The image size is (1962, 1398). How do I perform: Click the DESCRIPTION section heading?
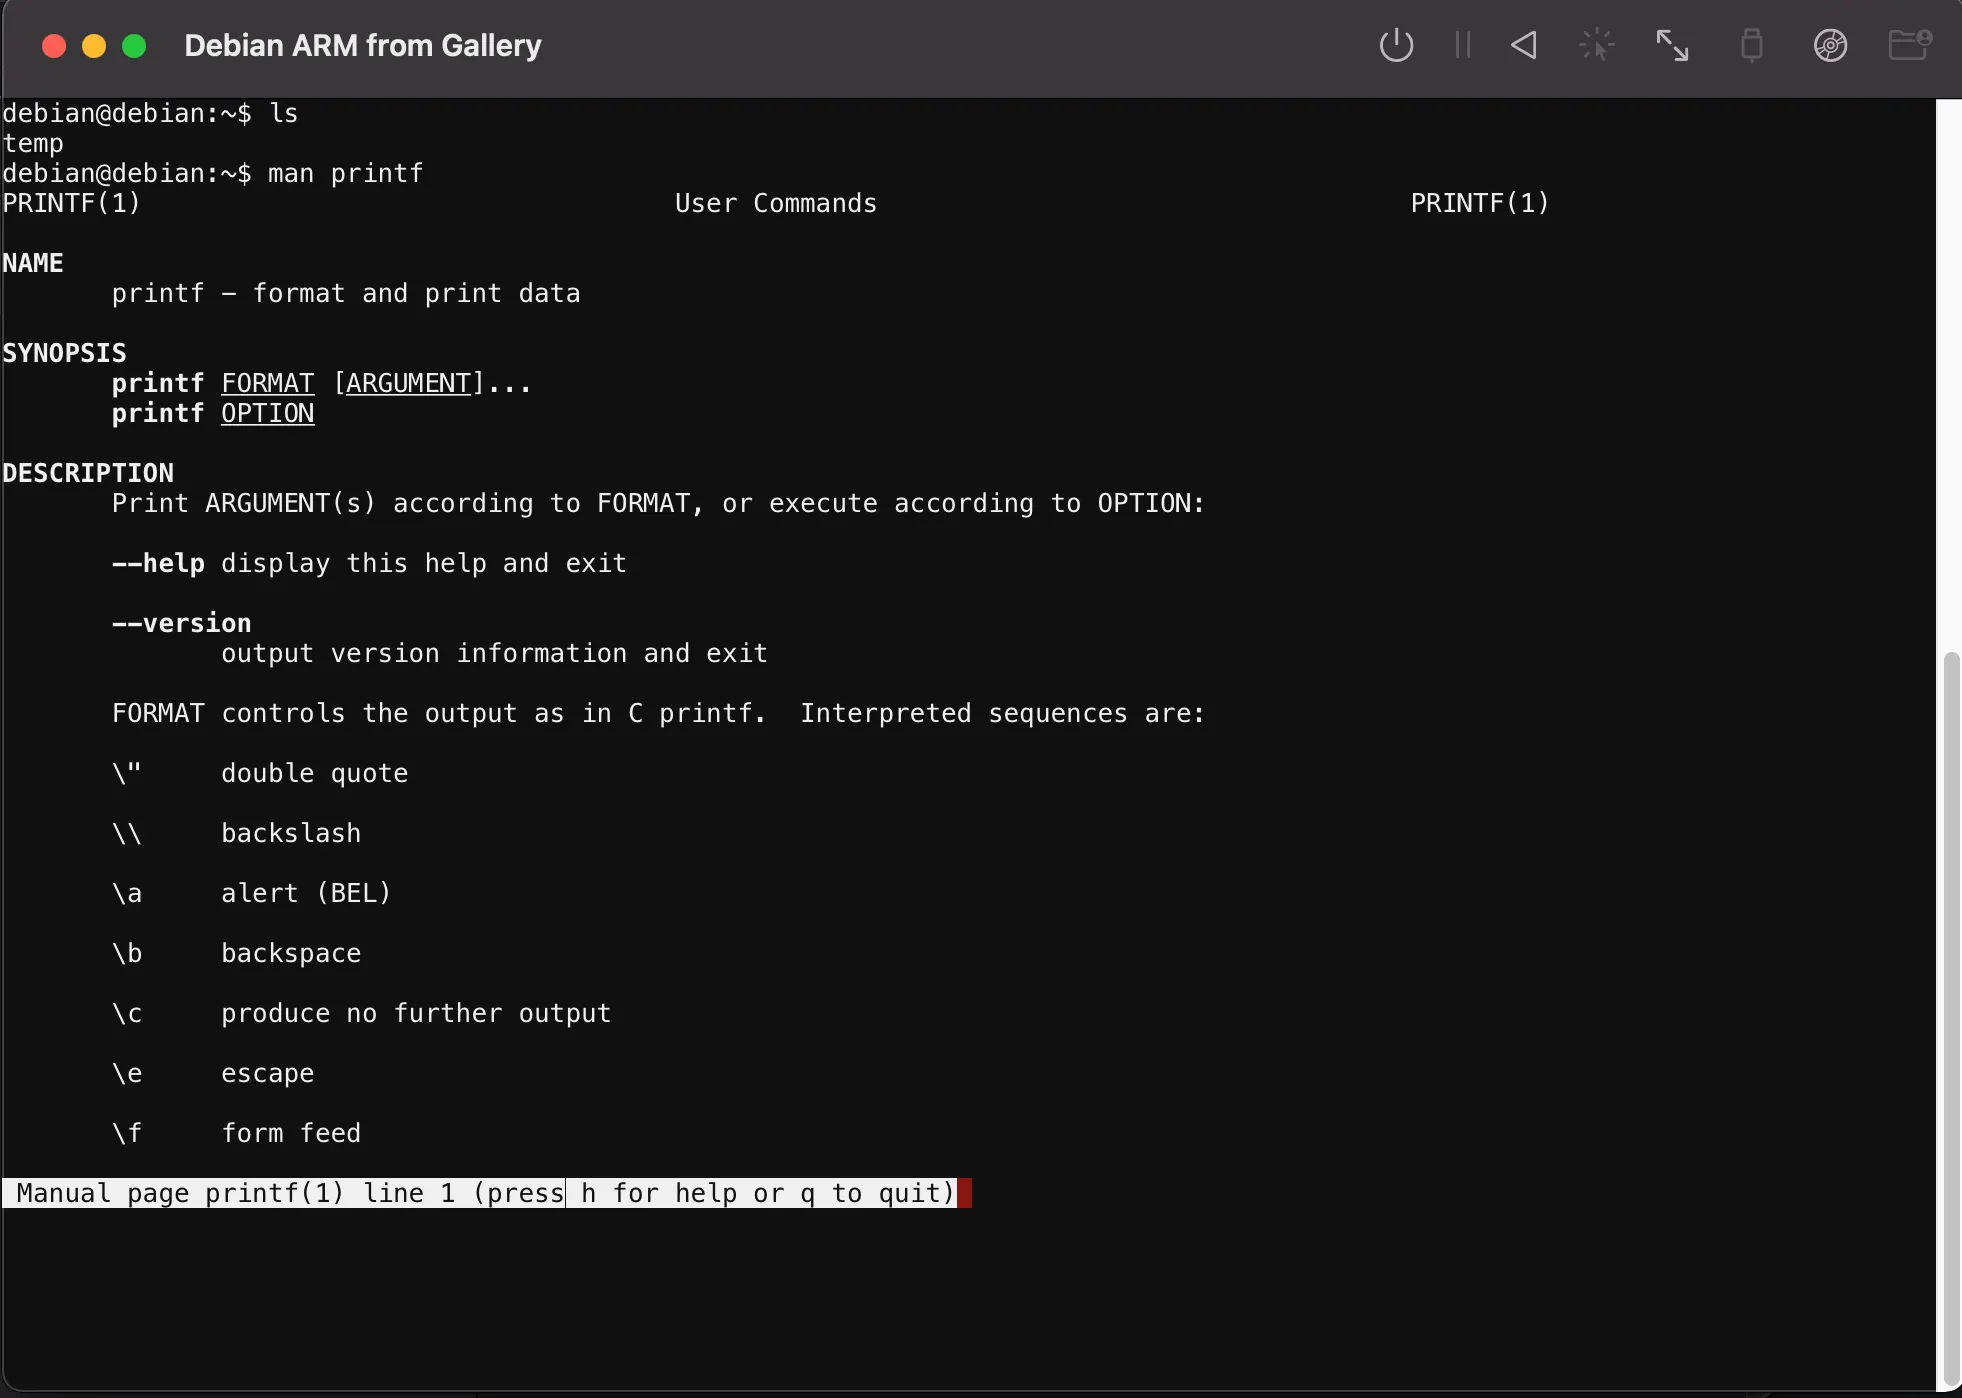click(x=88, y=473)
